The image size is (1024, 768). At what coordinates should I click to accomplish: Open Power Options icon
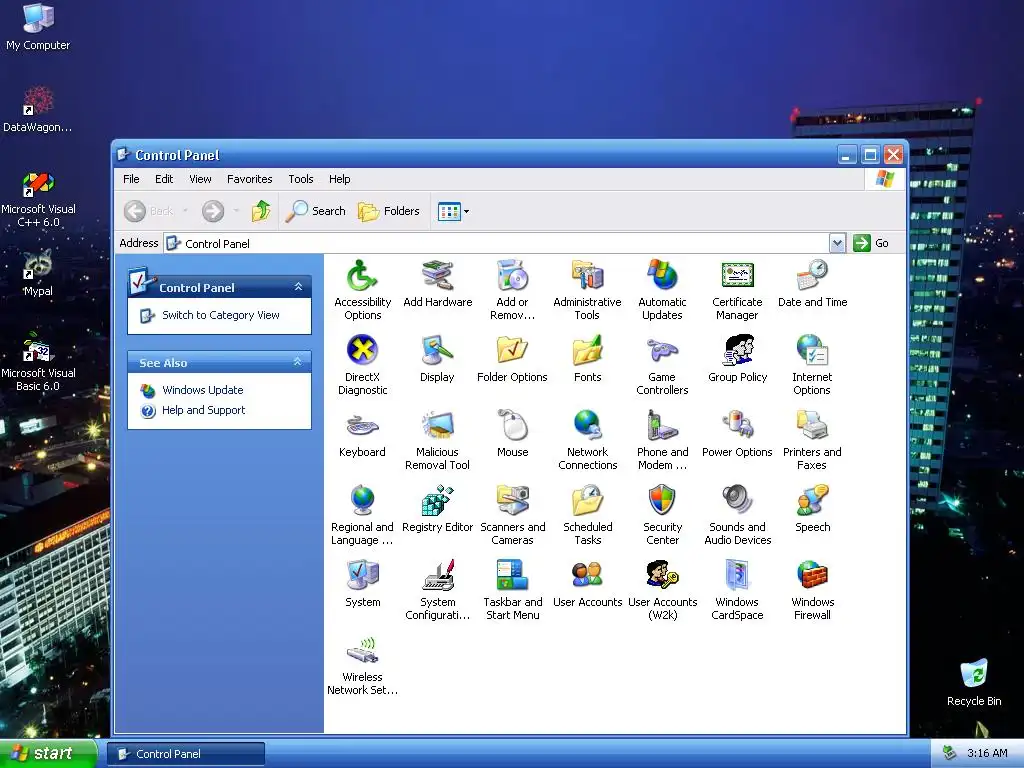(x=737, y=434)
